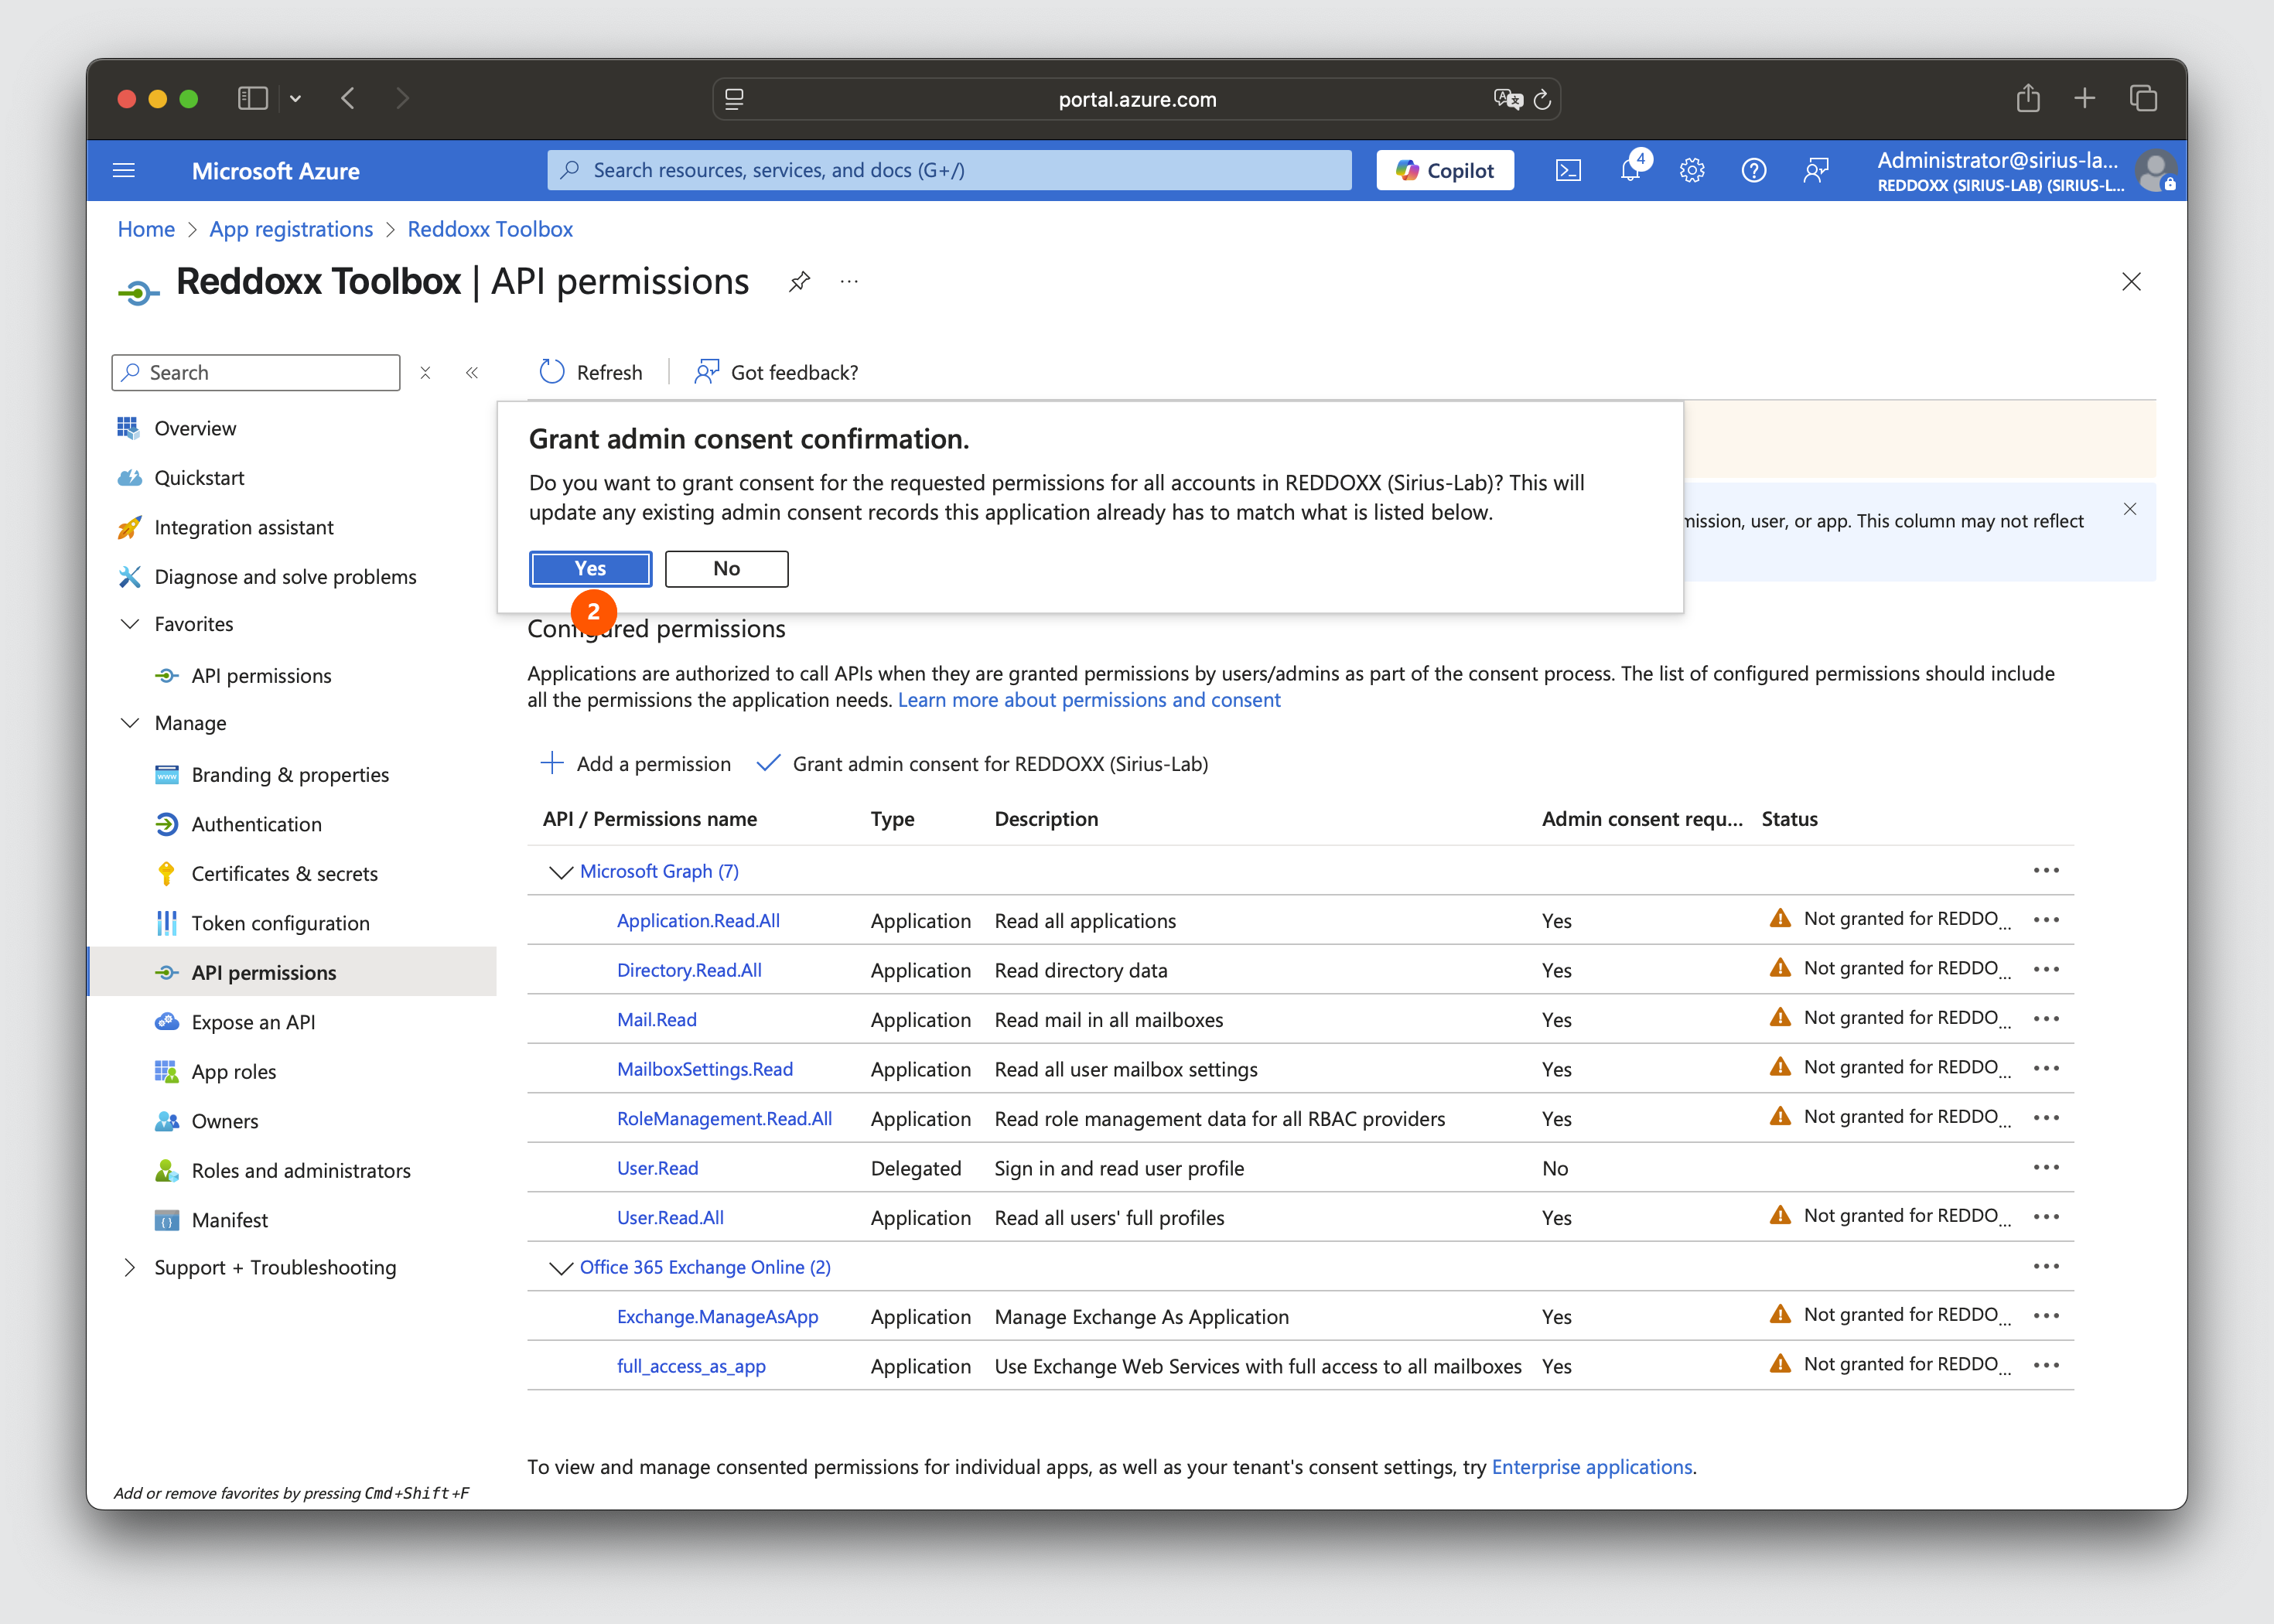
Task: Open the help question mark icon
Action: (1754, 171)
